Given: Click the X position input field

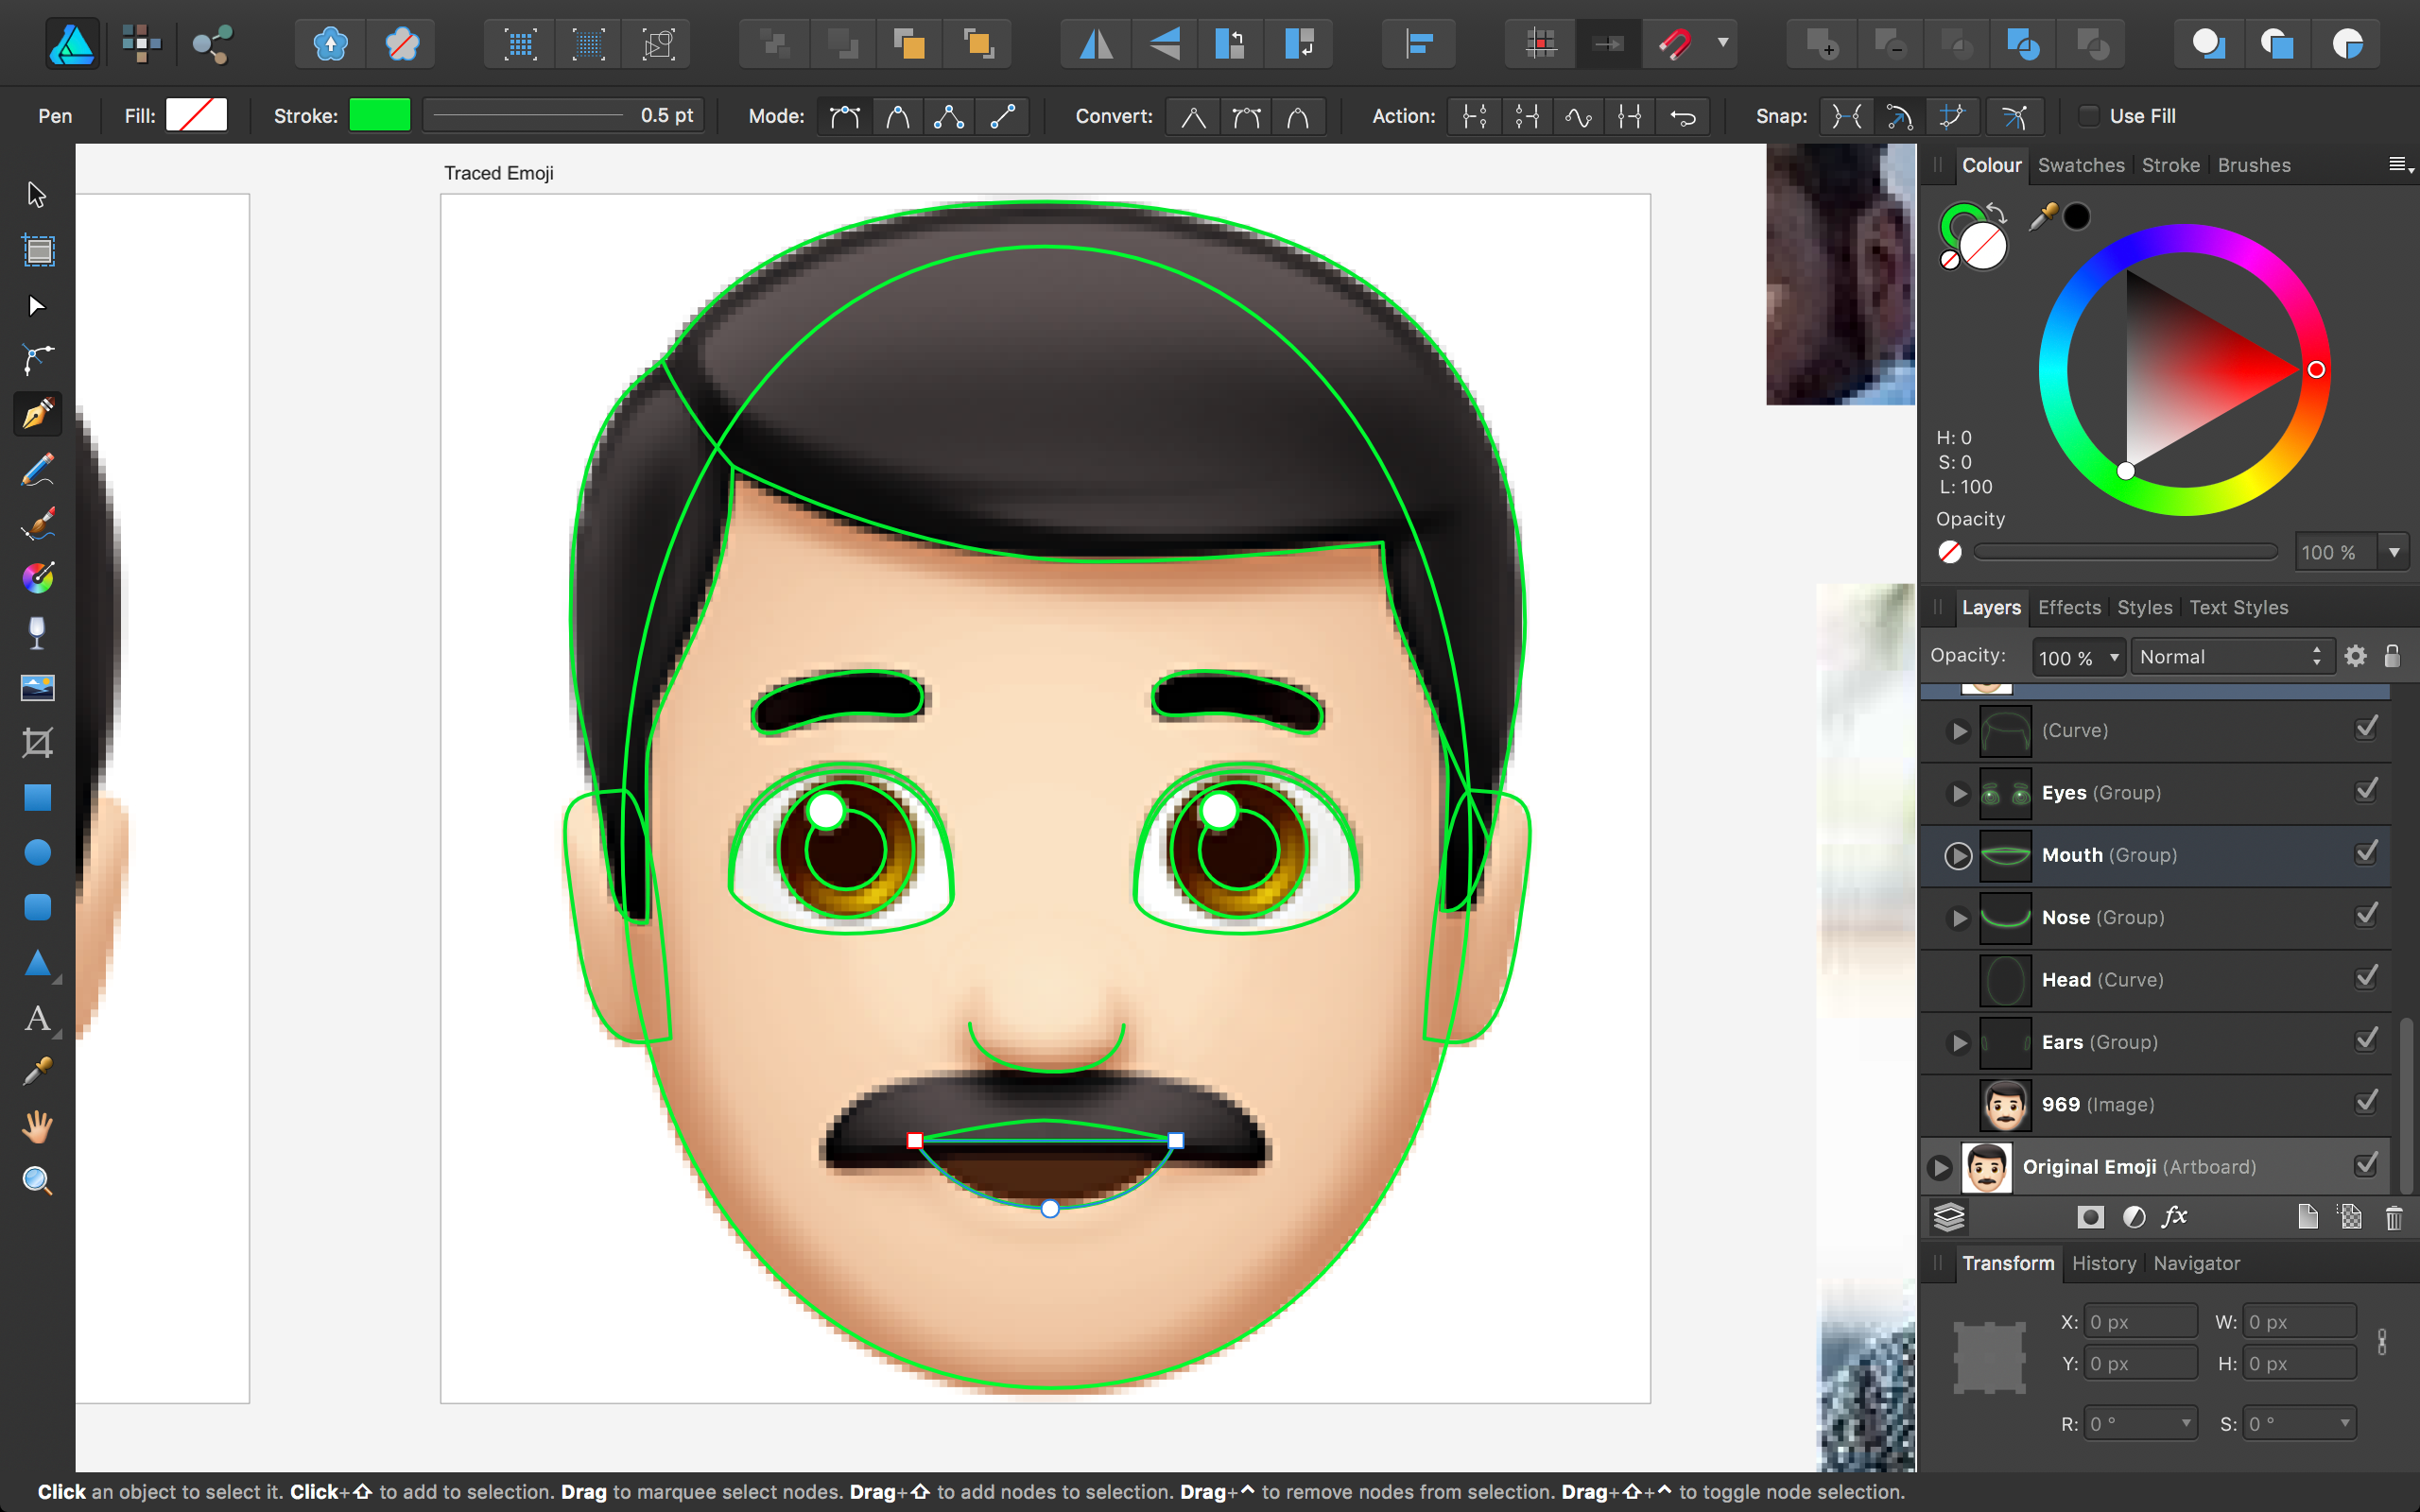Looking at the screenshot, I should click(x=2140, y=1321).
